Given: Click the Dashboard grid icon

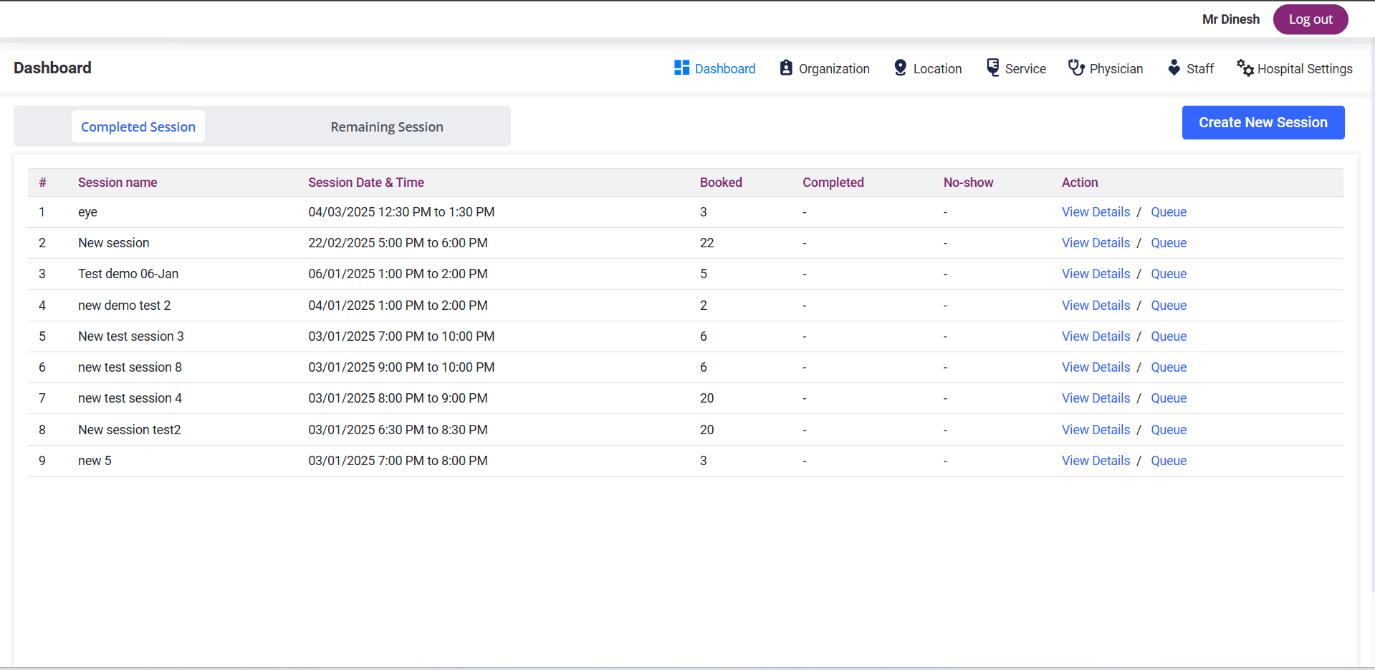Looking at the screenshot, I should (x=682, y=68).
